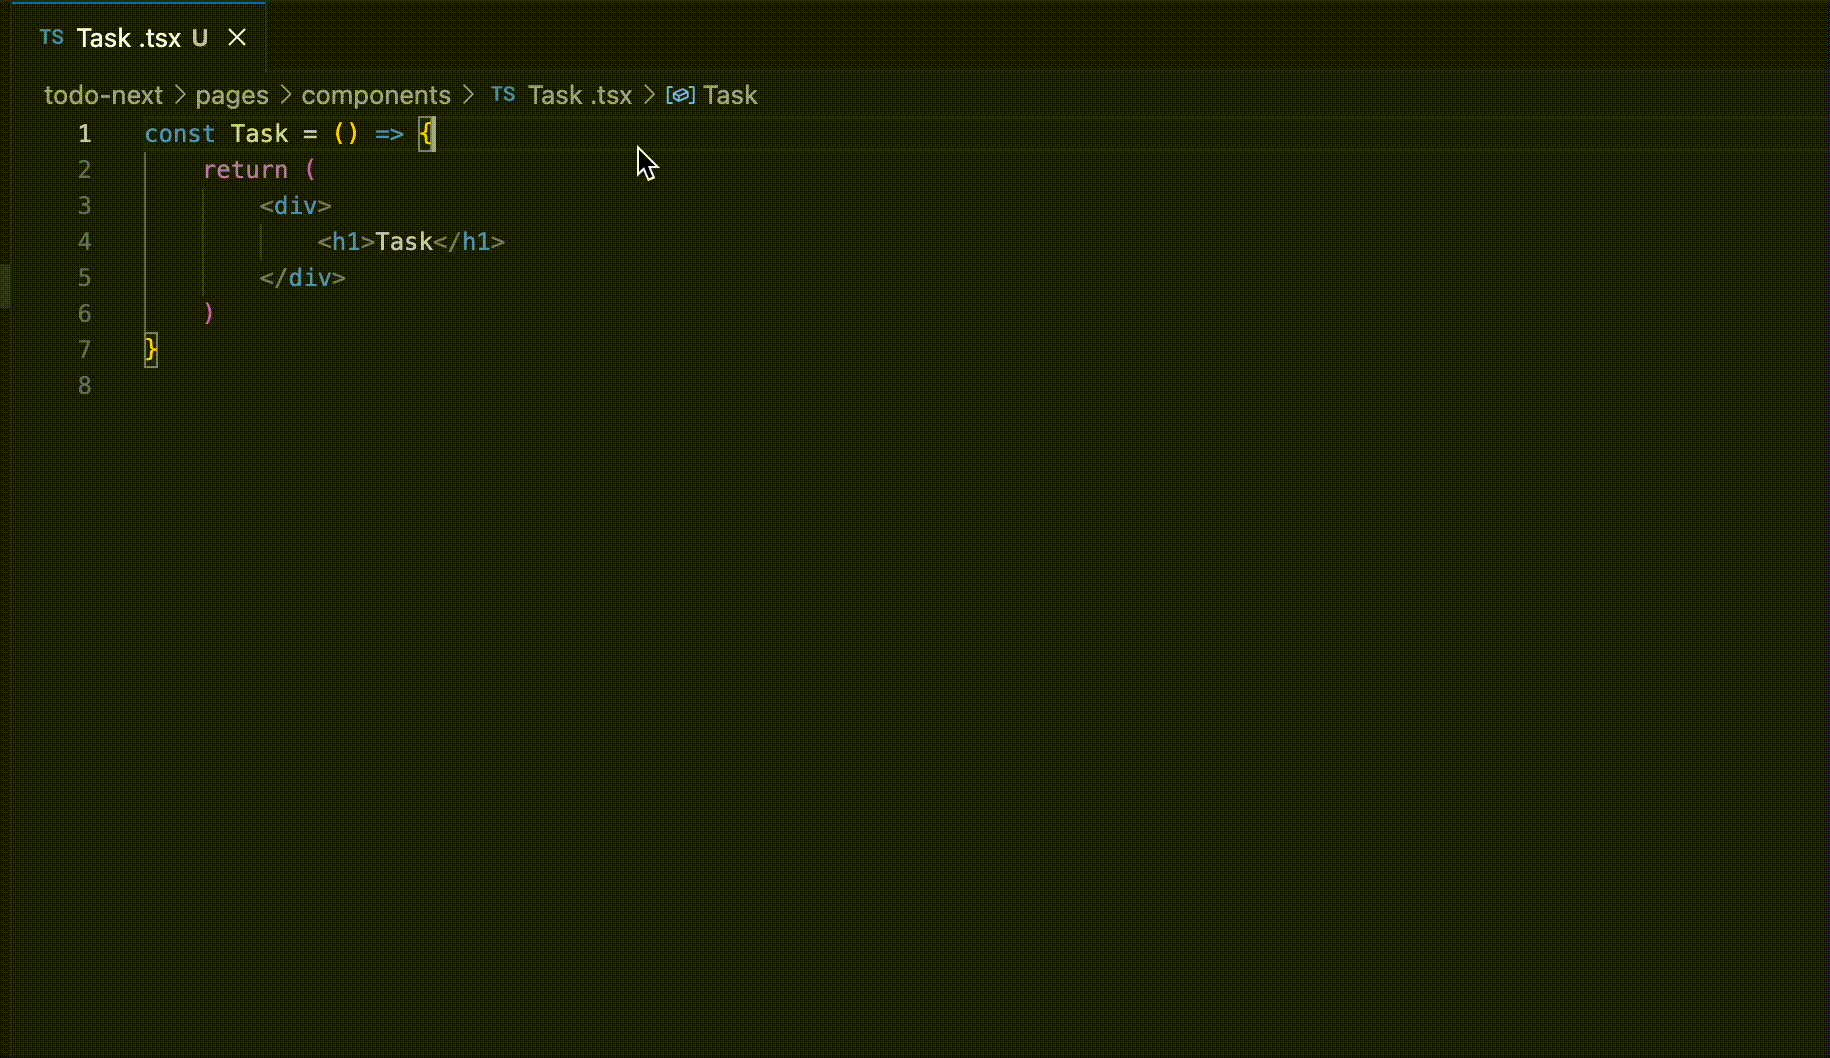1830x1058 pixels.
Task: Select Task.tsx in the breadcrumb path
Action: coord(580,95)
